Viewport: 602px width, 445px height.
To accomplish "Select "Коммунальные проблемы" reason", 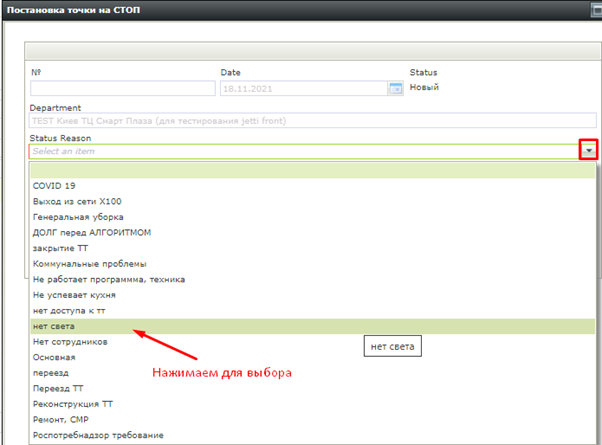I will tap(313, 264).
